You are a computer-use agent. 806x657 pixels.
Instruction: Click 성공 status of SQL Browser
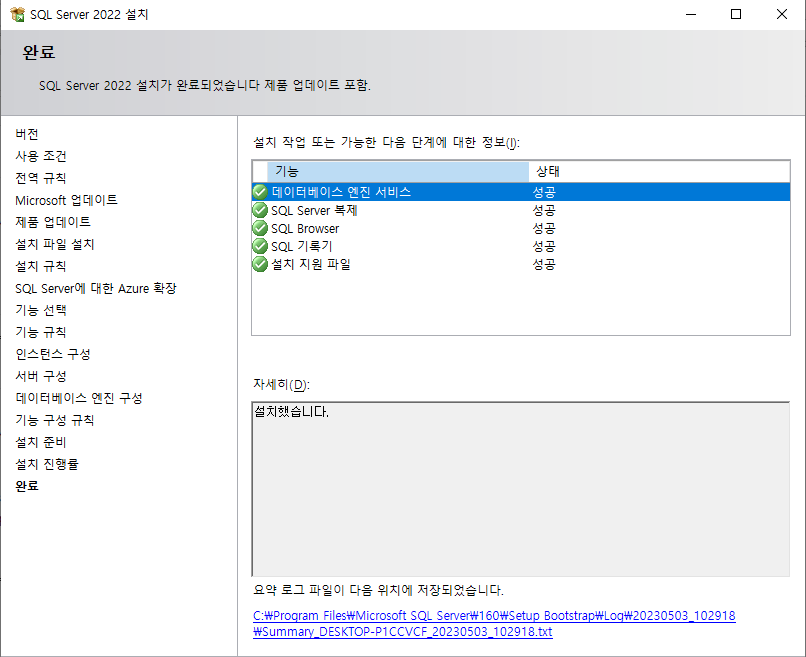(x=544, y=228)
